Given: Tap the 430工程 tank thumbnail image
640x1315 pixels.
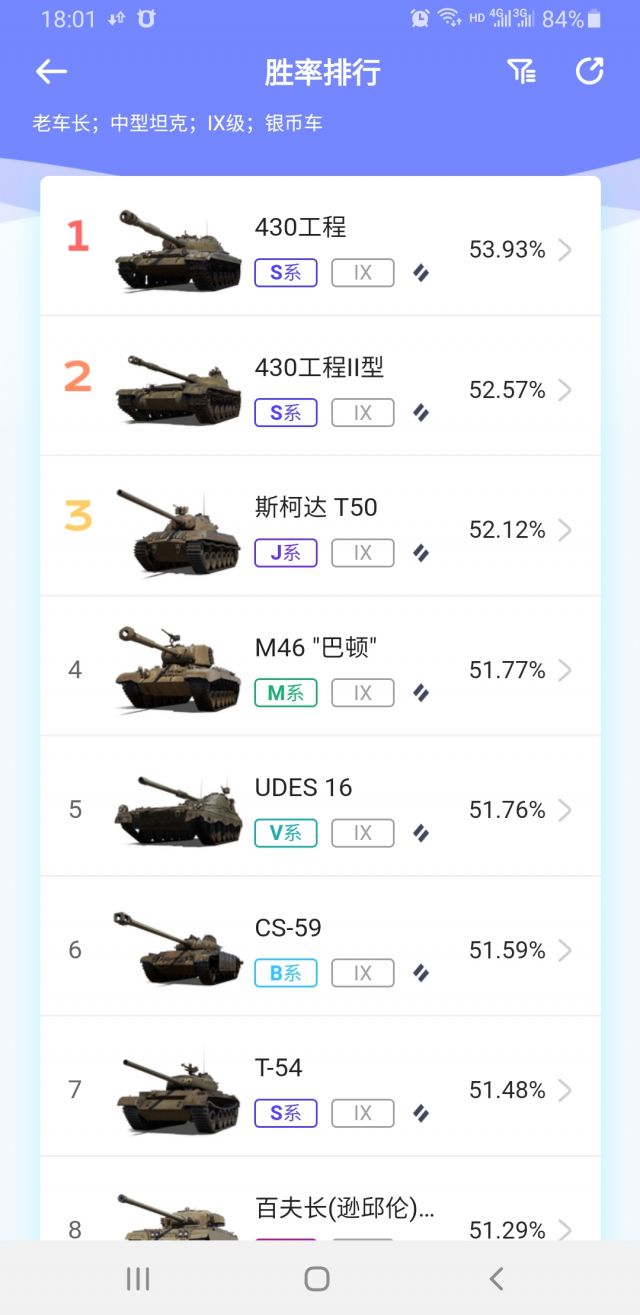Looking at the screenshot, I should pyautogui.click(x=177, y=252).
